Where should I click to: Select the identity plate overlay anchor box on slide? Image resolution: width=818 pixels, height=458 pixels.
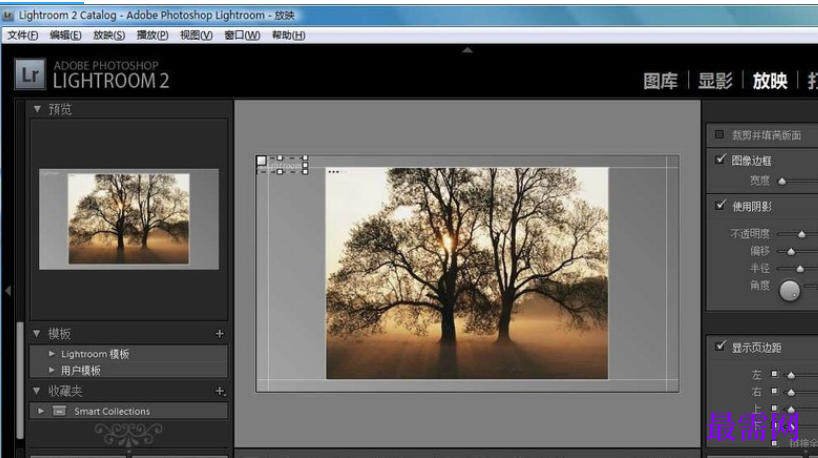click(261, 161)
